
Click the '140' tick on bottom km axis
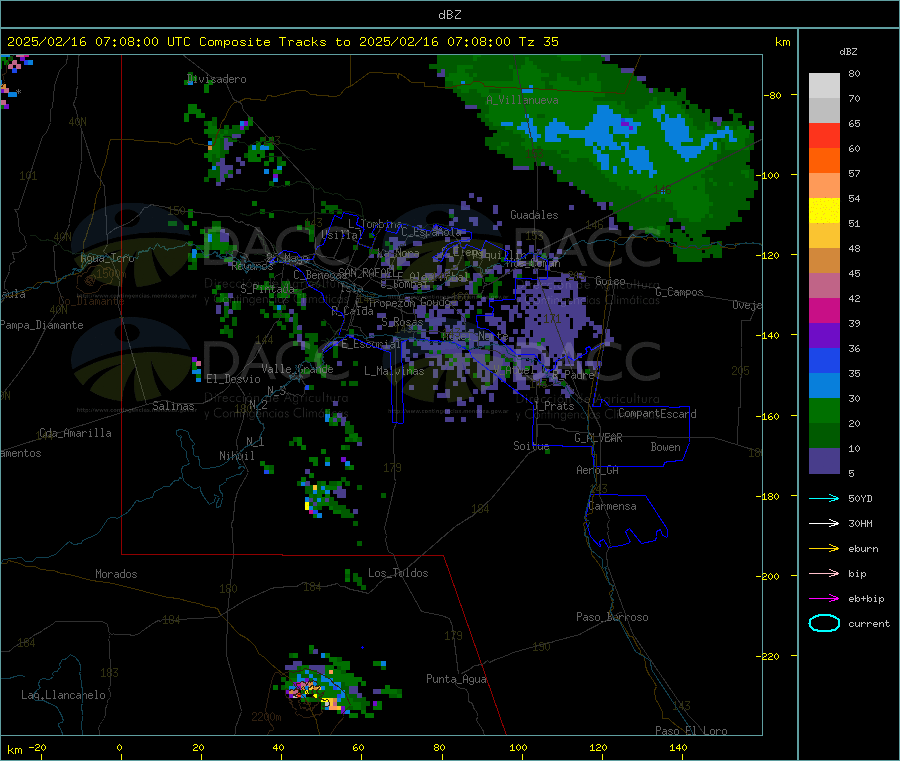678,747
